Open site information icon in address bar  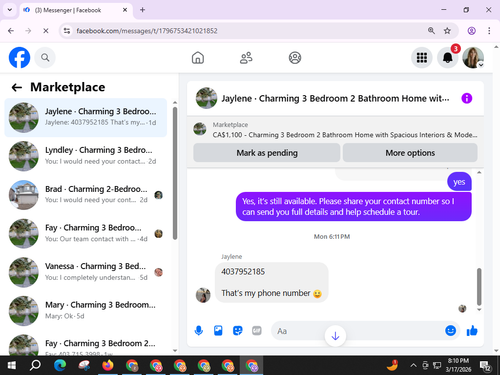click(67, 31)
